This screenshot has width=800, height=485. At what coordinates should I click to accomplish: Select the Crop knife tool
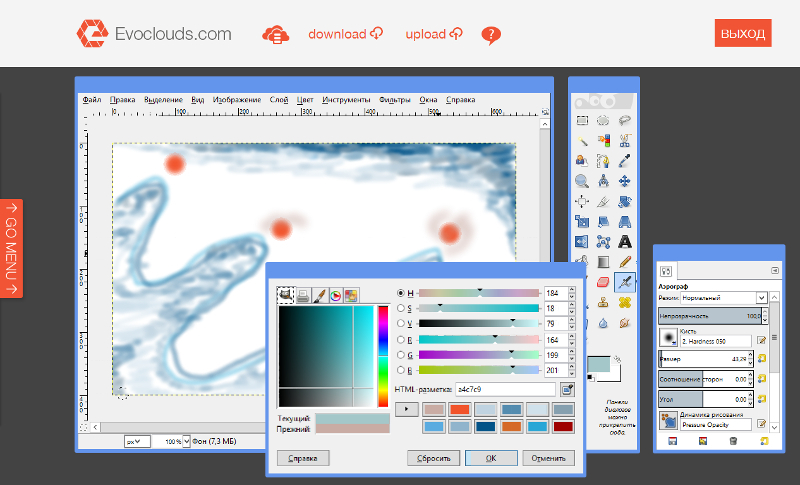603,201
